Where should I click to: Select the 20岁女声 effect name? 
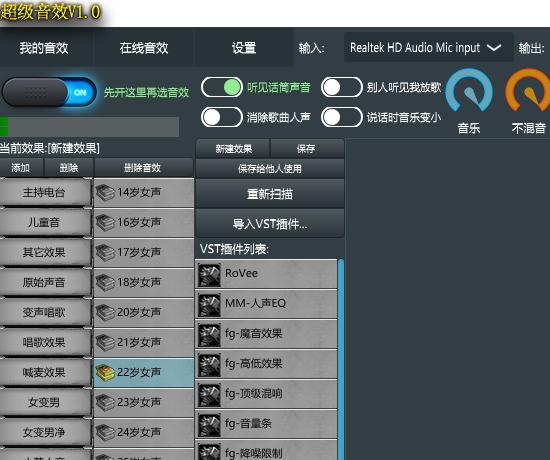(x=139, y=312)
